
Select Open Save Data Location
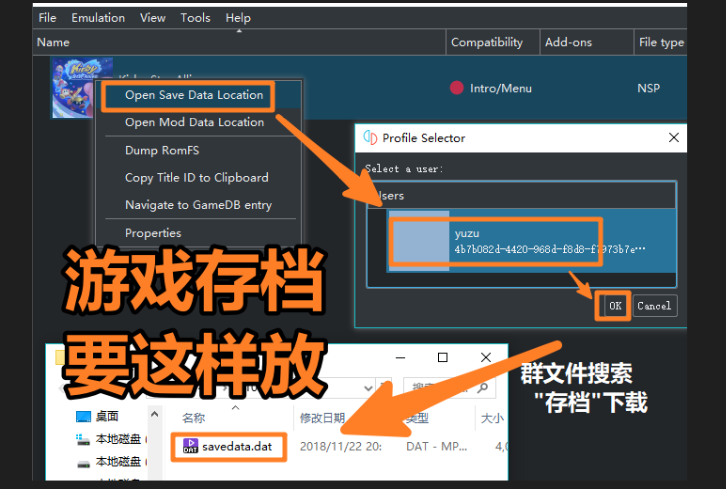[x=194, y=95]
